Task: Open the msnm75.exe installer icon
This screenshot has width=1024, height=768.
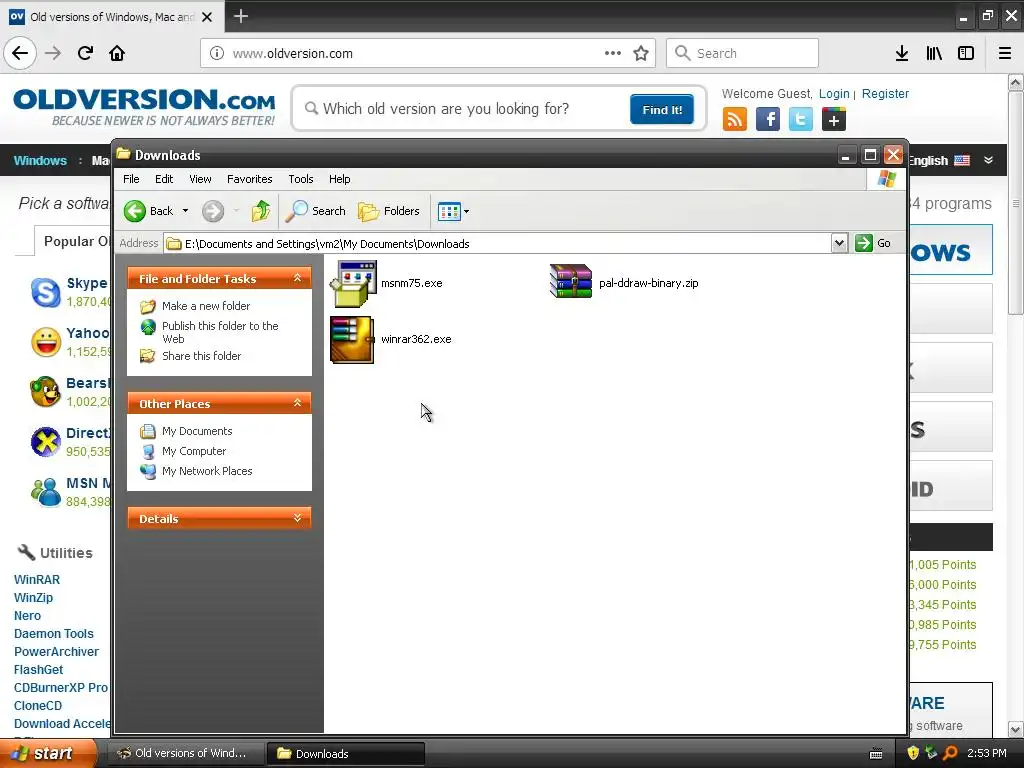Action: pos(353,283)
